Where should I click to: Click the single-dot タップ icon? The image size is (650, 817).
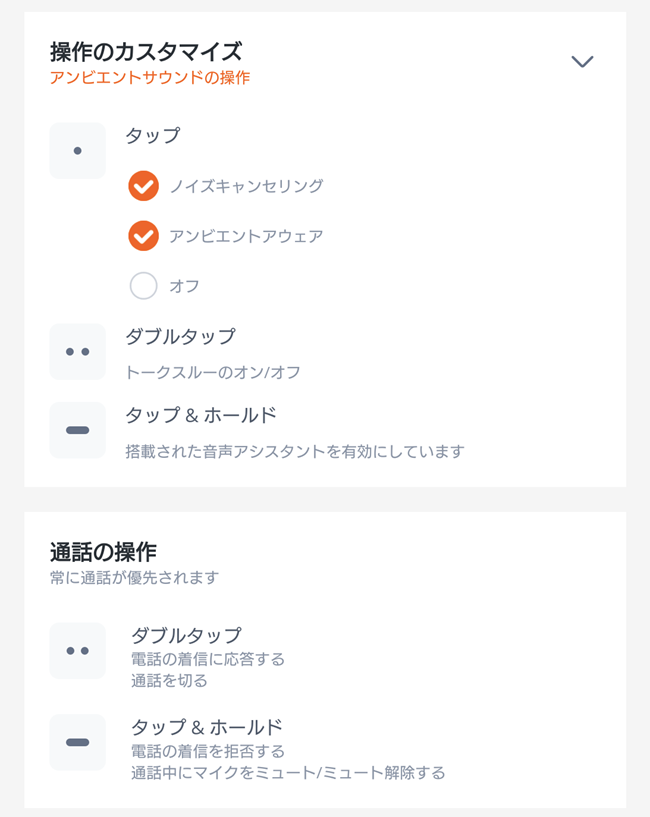[x=78, y=151]
